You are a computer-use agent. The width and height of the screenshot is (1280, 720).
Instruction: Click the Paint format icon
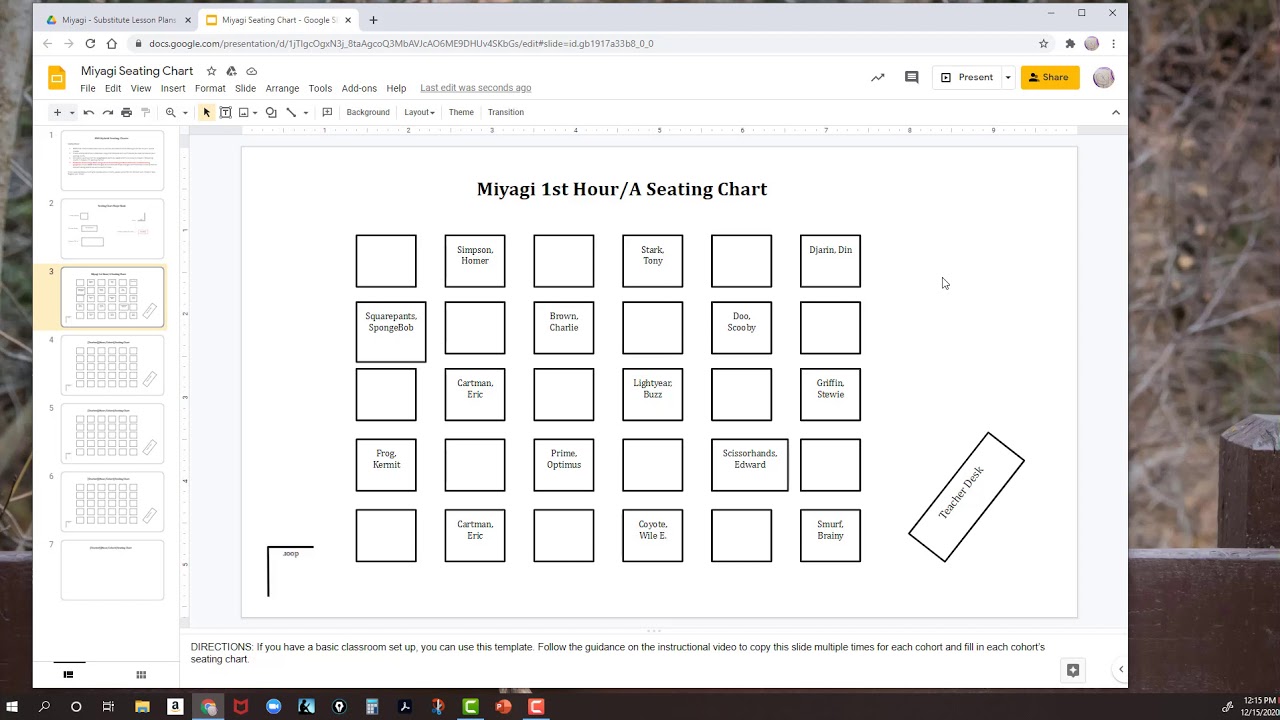[x=145, y=112]
